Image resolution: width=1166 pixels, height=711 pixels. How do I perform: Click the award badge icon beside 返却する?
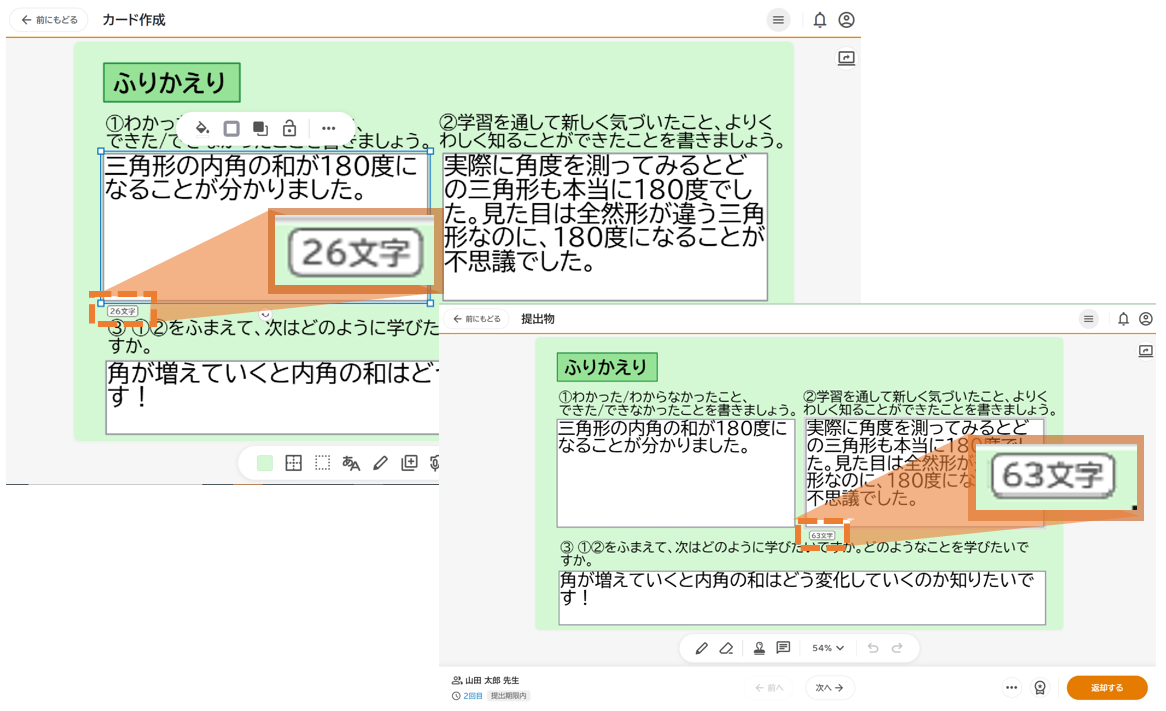1040,688
